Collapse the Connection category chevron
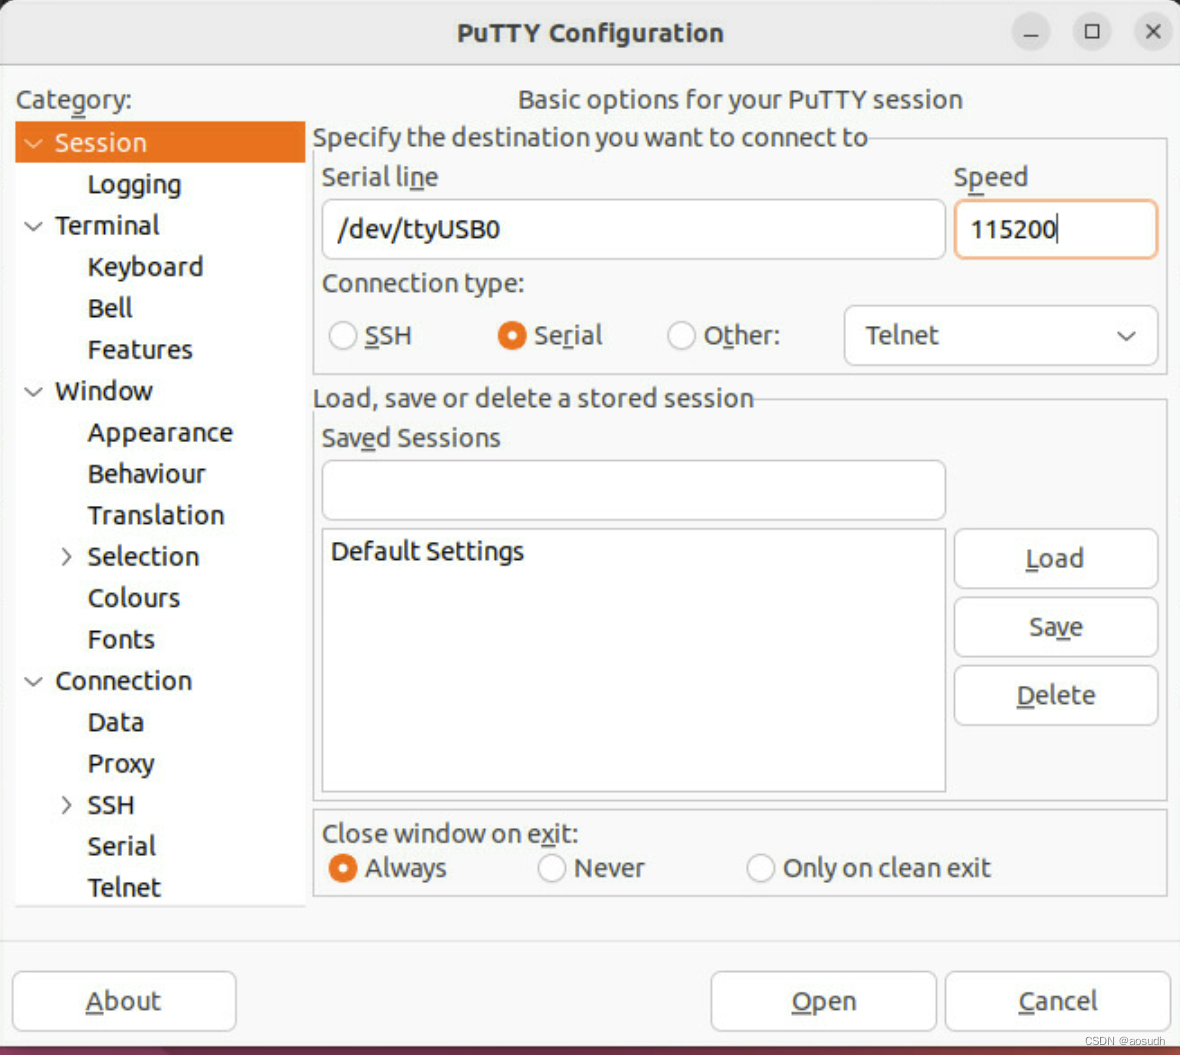This screenshot has width=1180, height=1055. tap(34, 682)
